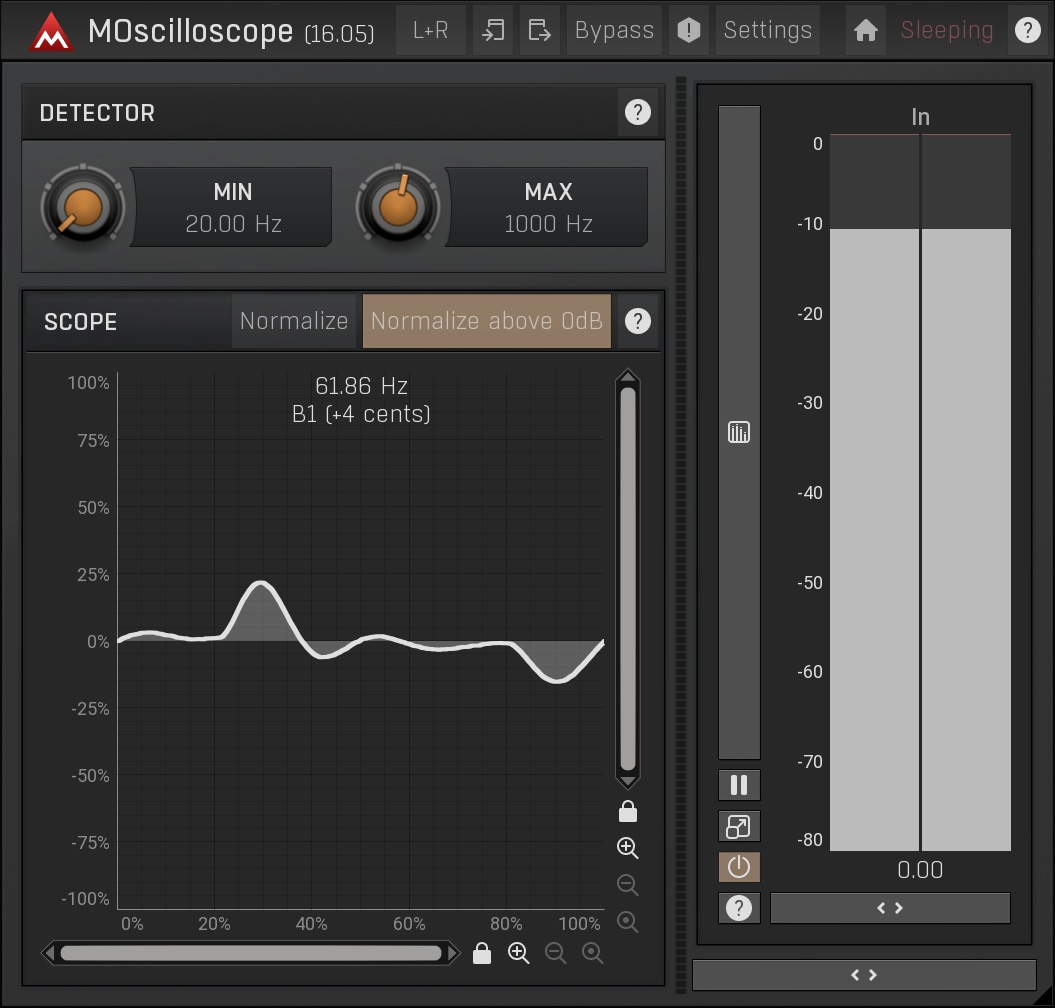Click the 0.00 meter peak value
This screenshot has height=1008, width=1055.
click(x=920, y=870)
